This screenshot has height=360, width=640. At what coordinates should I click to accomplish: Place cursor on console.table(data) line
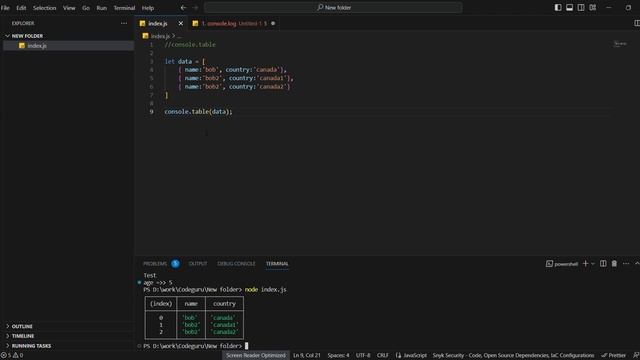click(198, 111)
